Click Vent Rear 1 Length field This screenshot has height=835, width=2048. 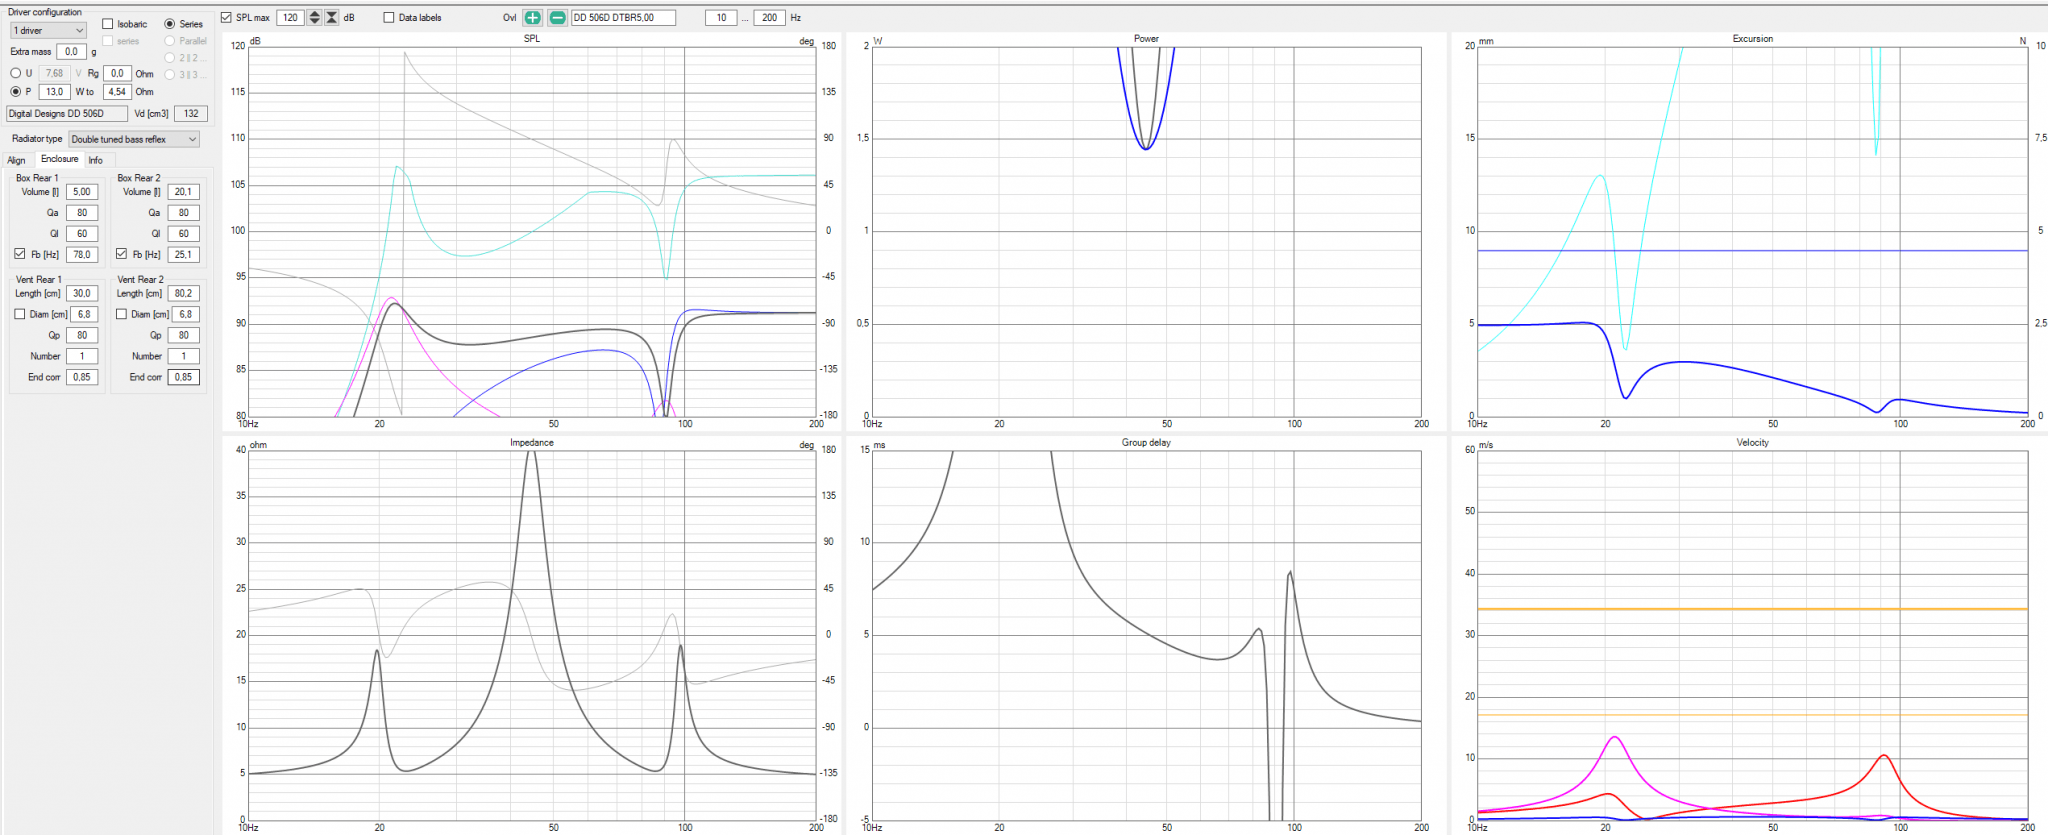[82, 294]
